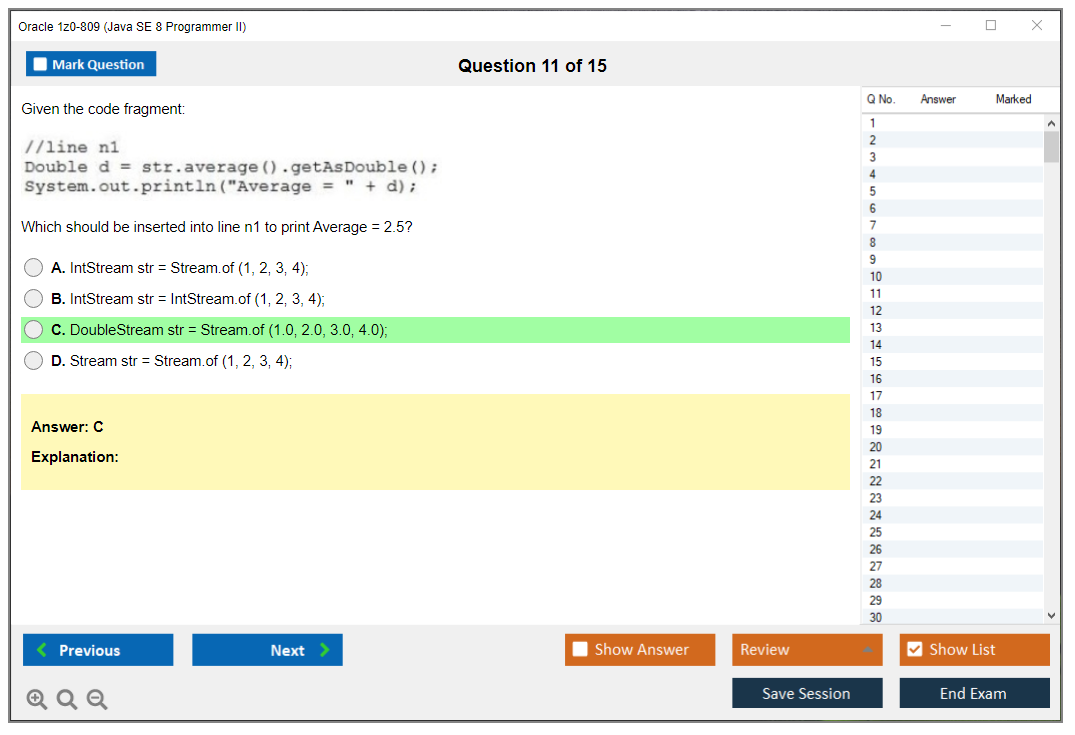Screen dimensions: 1075x735
Task: Click the Next button
Action: pos(267,650)
